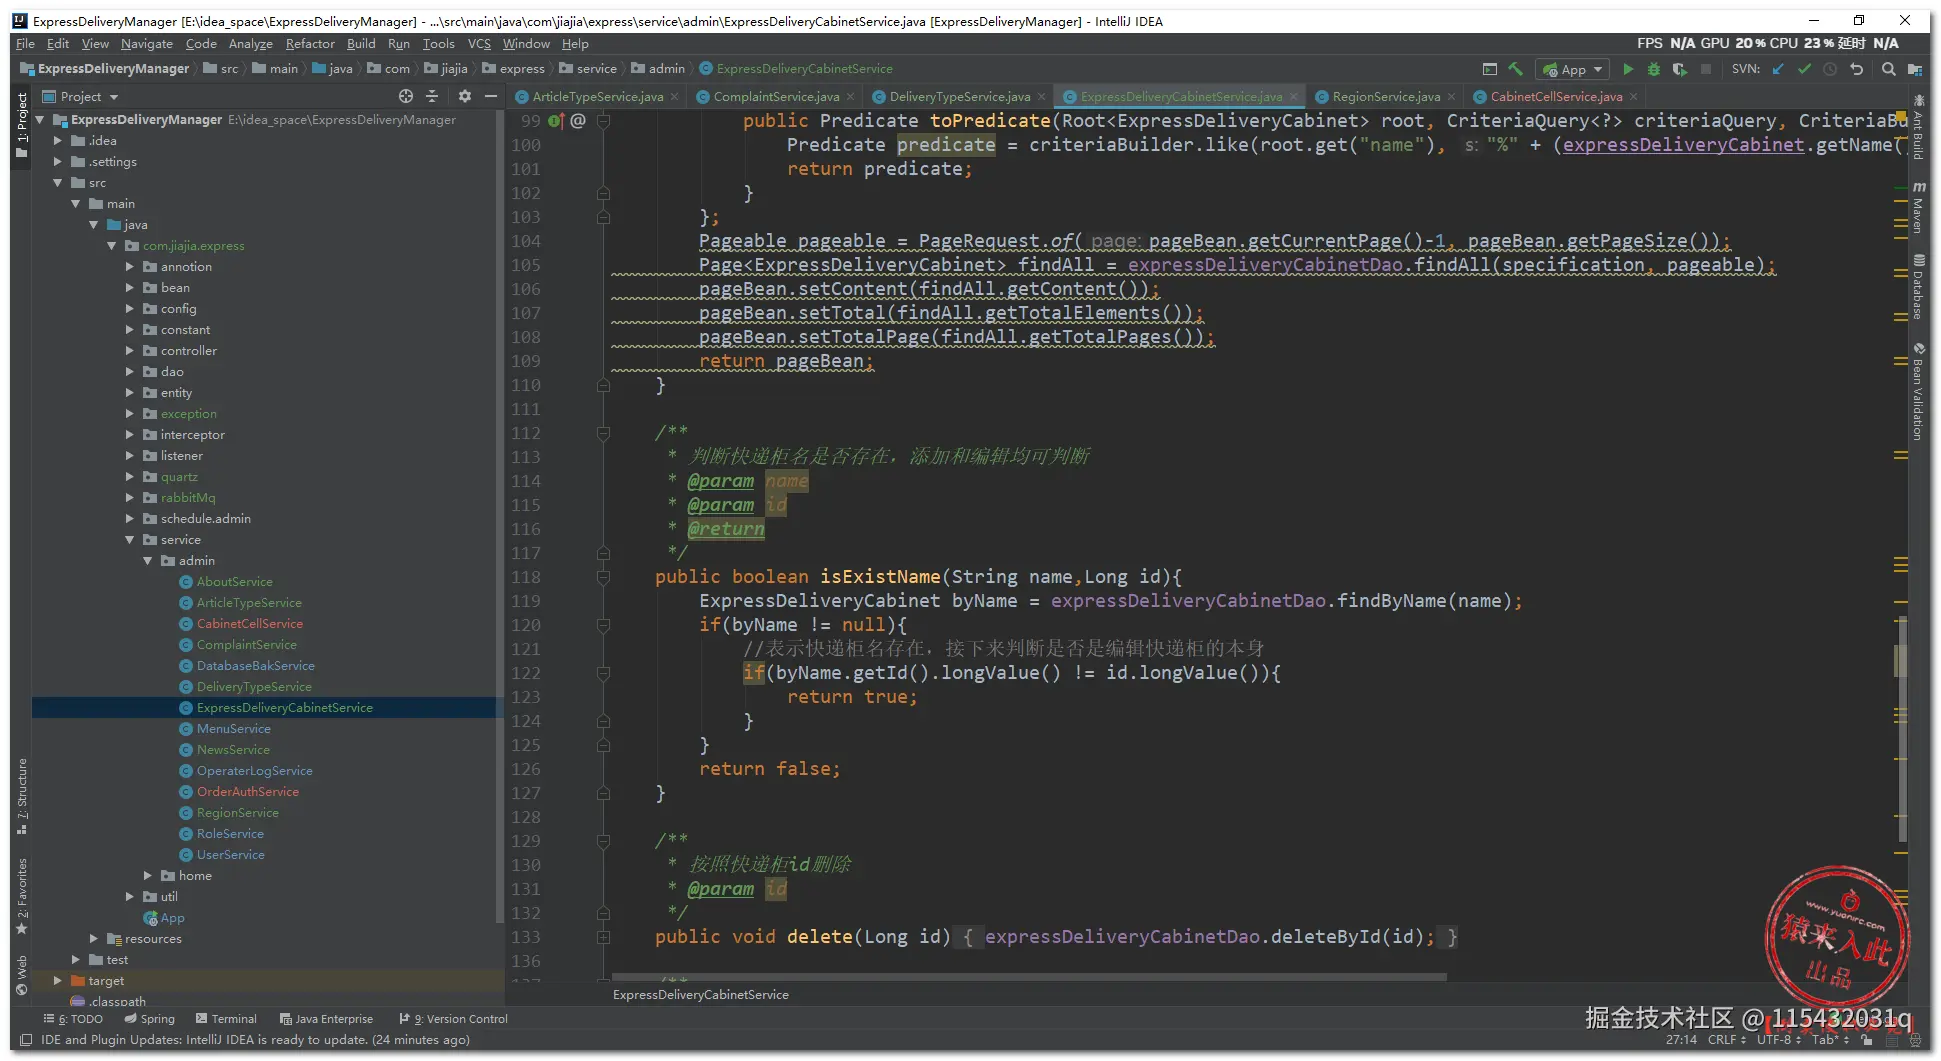Open Project panel settings gear
The image size is (1941, 1061).
[x=464, y=96]
